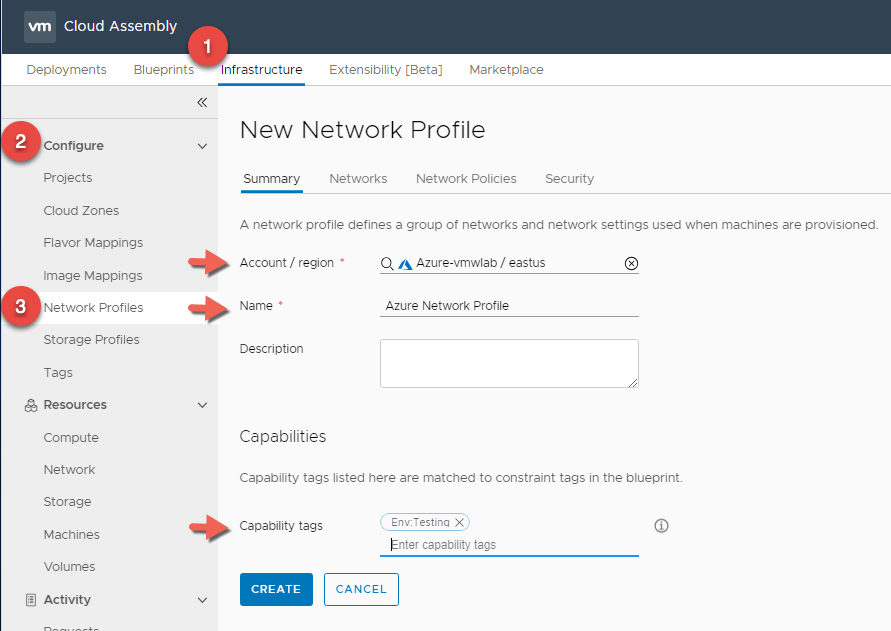Click the Activity section icon in sidebar
The image size is (891, 631).
click(x=30, y=600)
